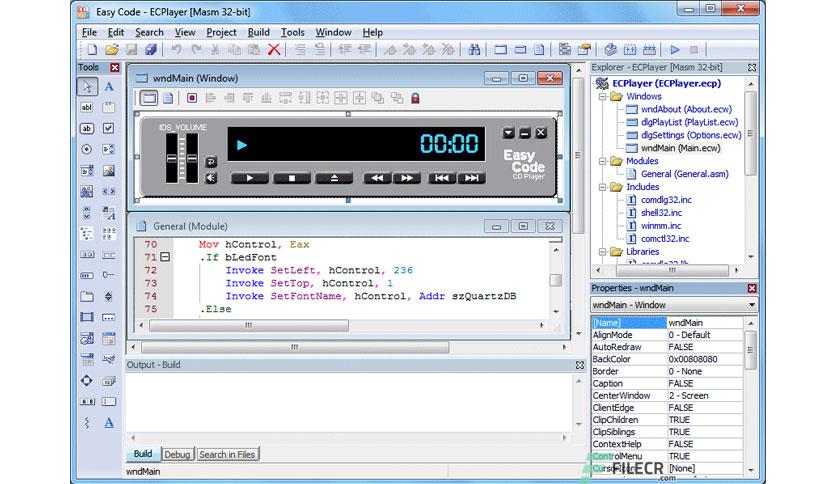Select General (General.asm) in Explorer
Screen dimensions: 836x484
[x=685, y=174]
